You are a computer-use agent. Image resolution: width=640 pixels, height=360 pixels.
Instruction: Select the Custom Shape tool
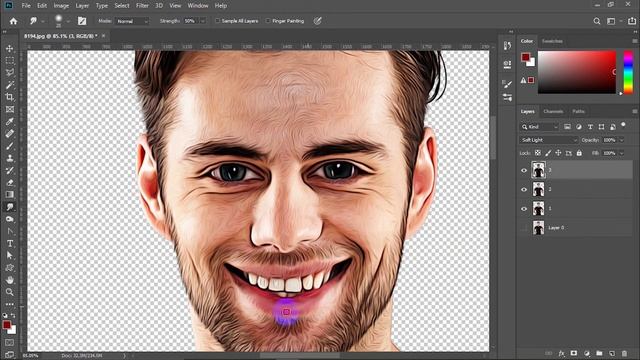10,268
